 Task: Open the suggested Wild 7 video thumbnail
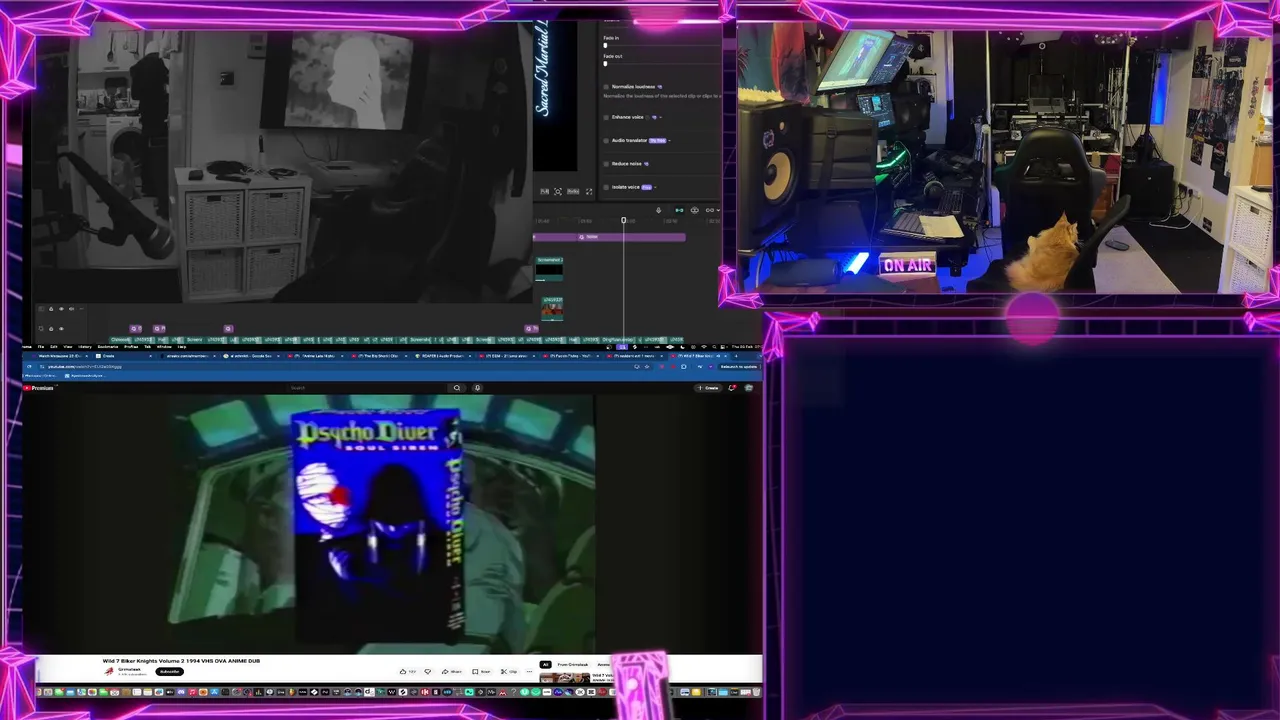tap(565, 678)
